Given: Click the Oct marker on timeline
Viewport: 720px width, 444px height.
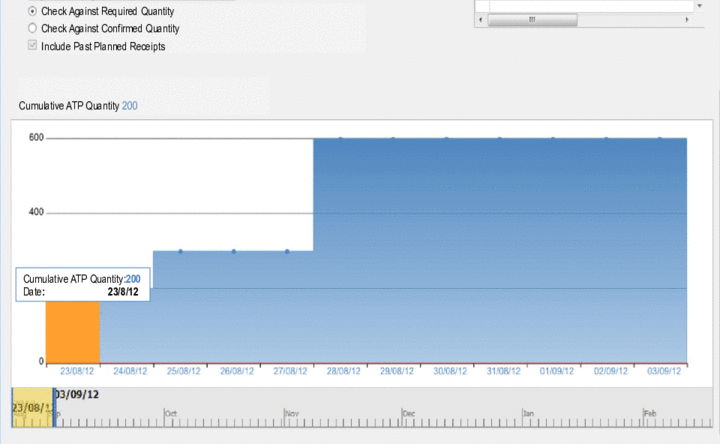Looking at the screenshot, I should (171, 412).
